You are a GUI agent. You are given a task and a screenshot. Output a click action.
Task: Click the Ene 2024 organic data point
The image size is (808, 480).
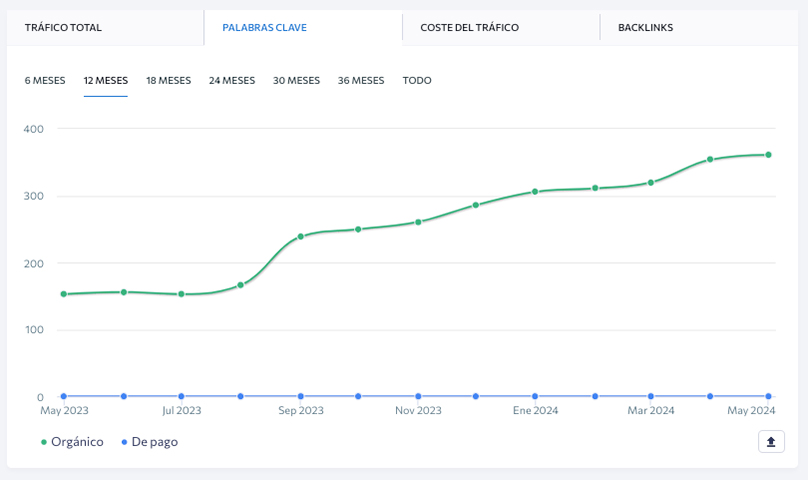535,191
